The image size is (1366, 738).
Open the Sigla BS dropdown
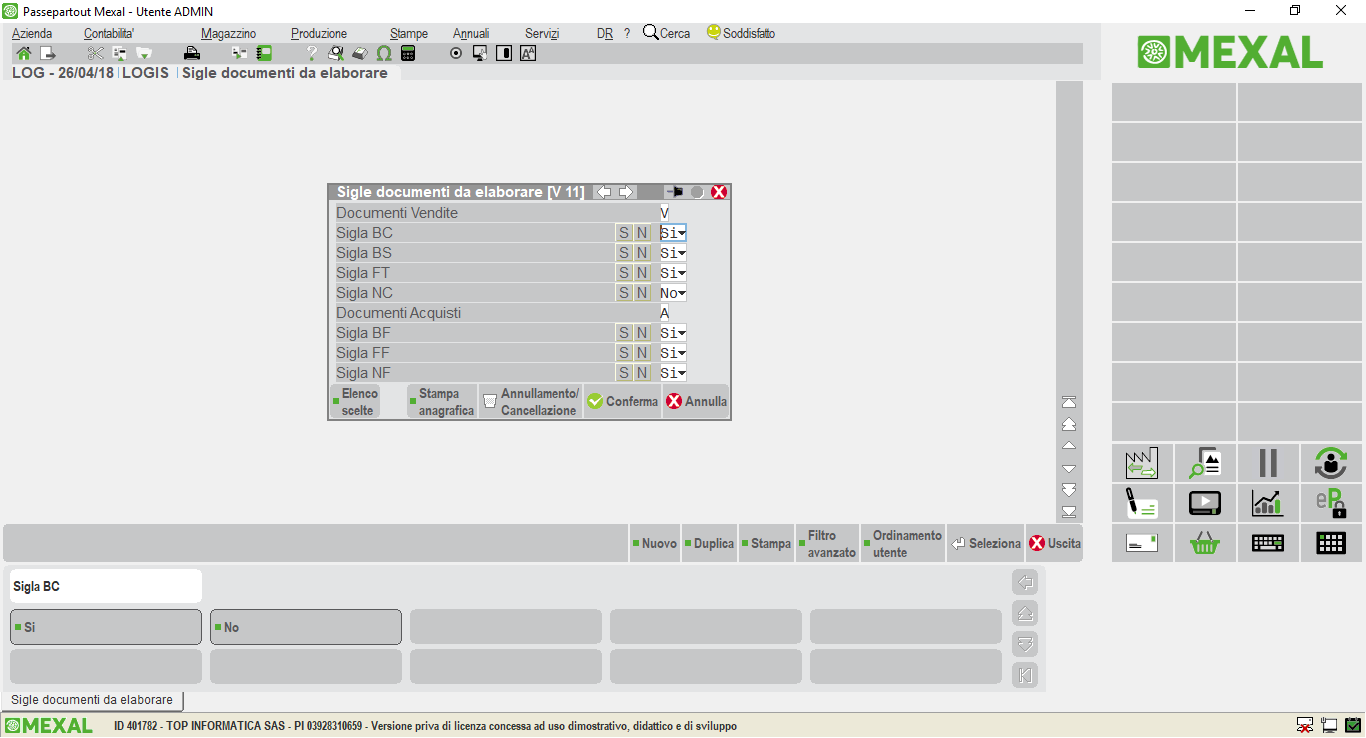673,253
